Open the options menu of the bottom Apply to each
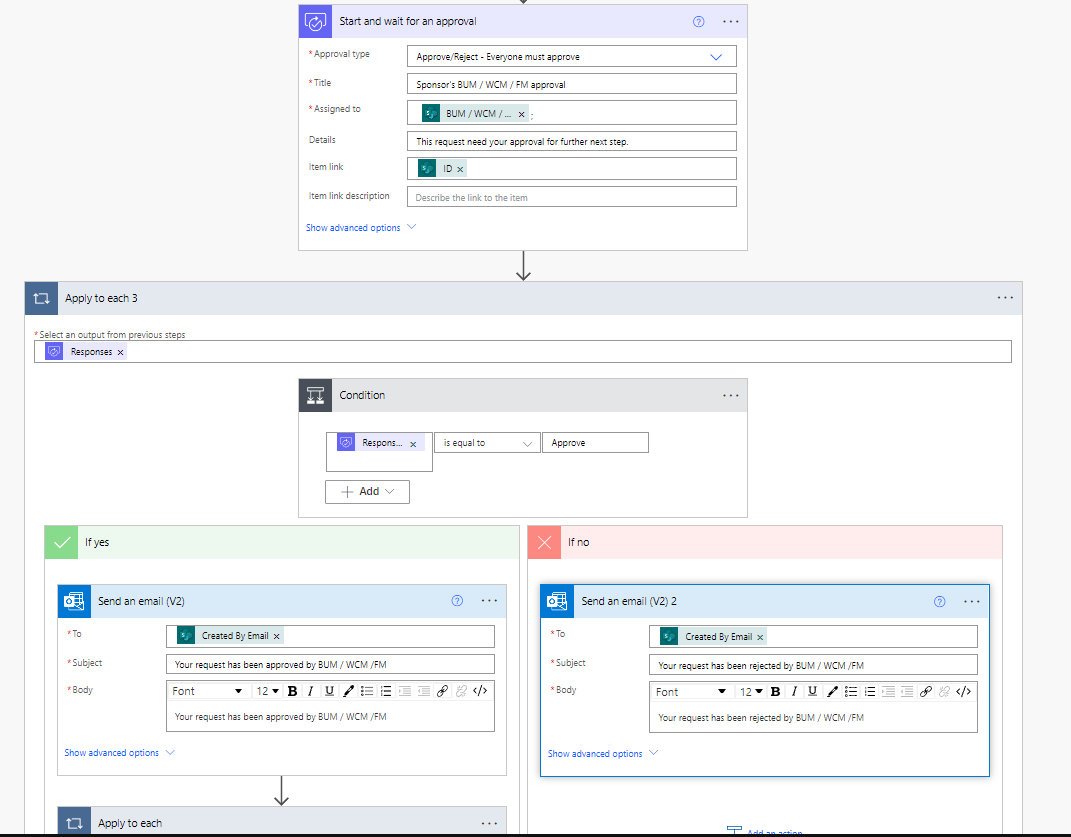Viewport: 1071px width, 837px height. (x=489, y=823)
